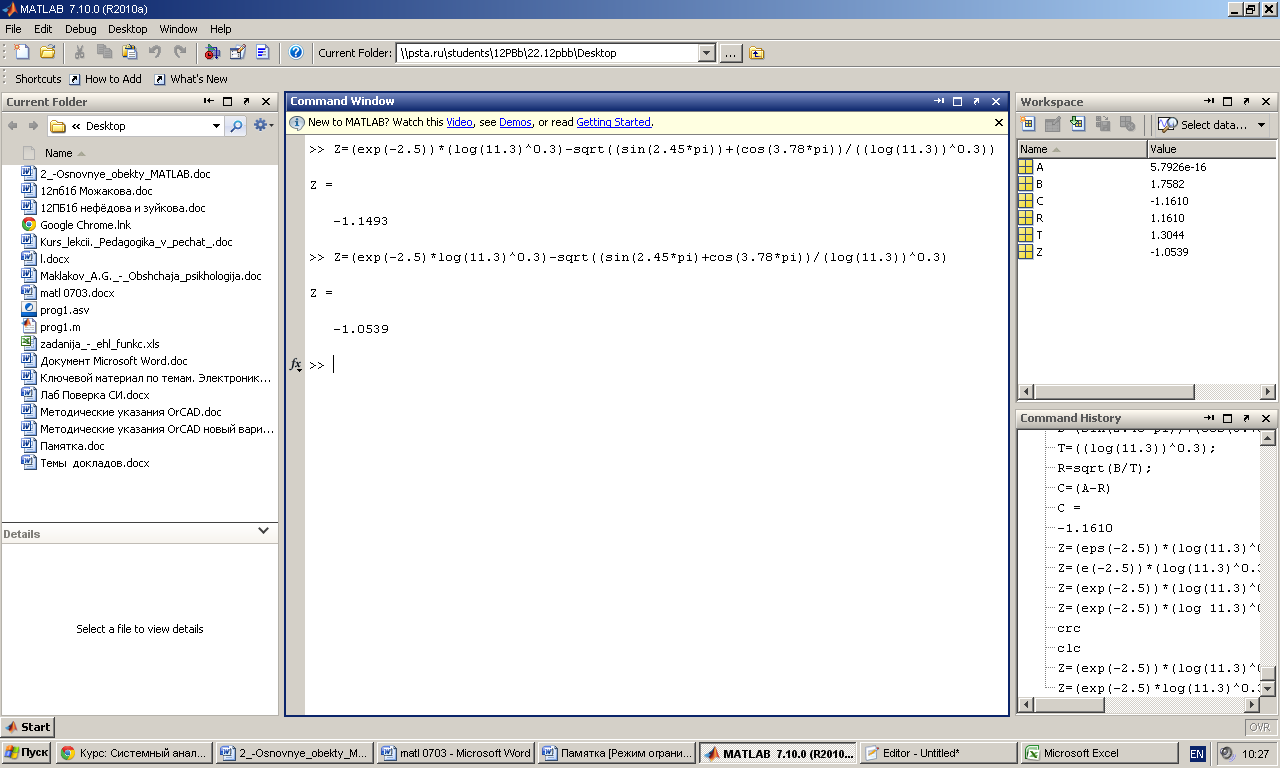
Task: Open the Current Folder gear actions menu
Action: point(263,126)
